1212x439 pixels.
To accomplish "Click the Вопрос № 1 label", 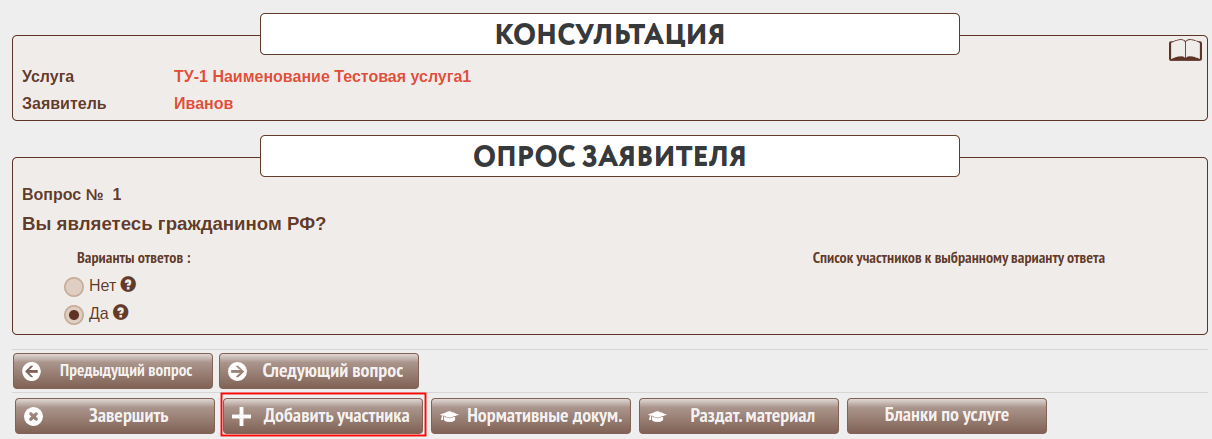I will click(71, 194).
